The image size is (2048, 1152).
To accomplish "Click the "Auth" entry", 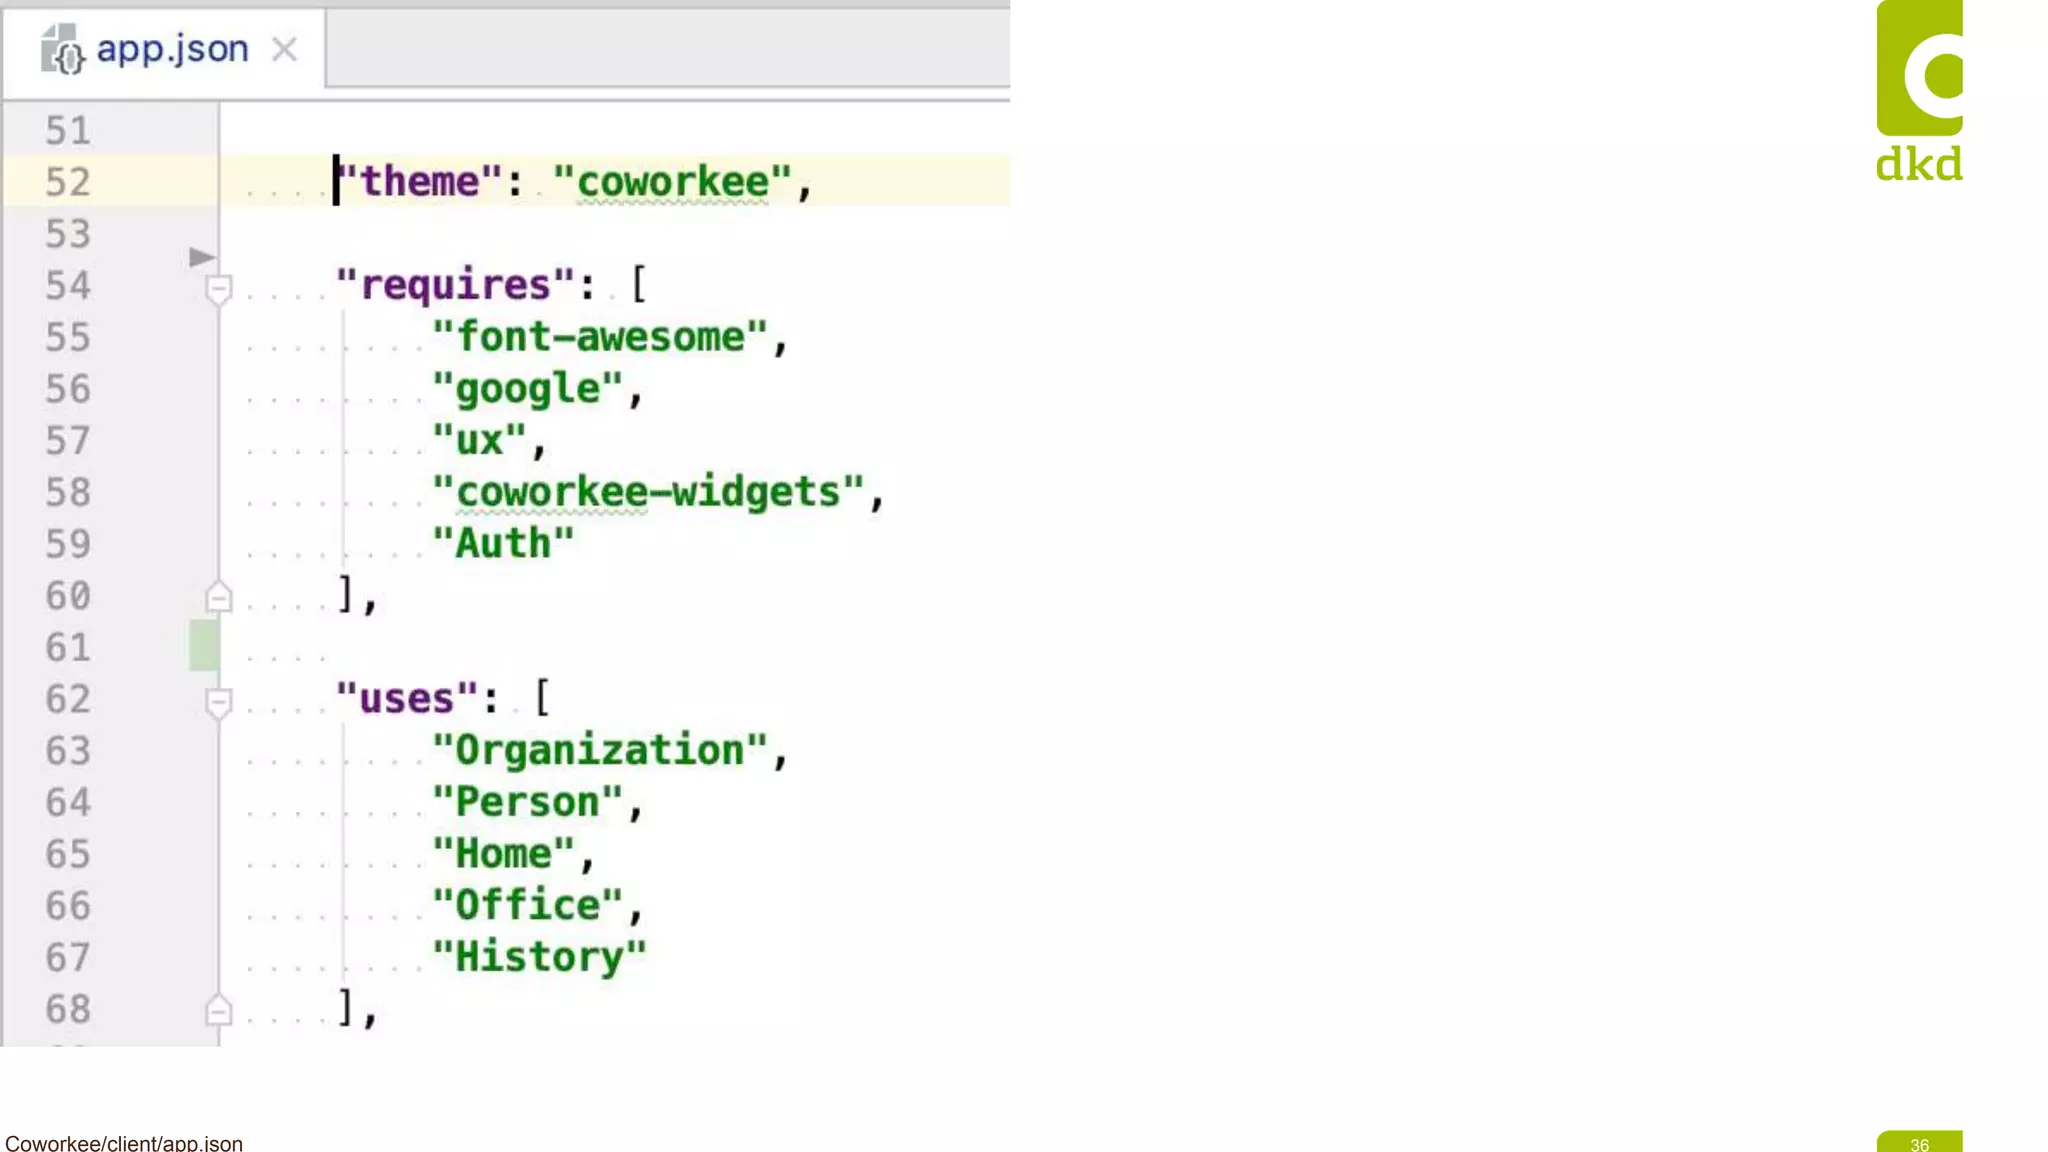I will [503, 544].
